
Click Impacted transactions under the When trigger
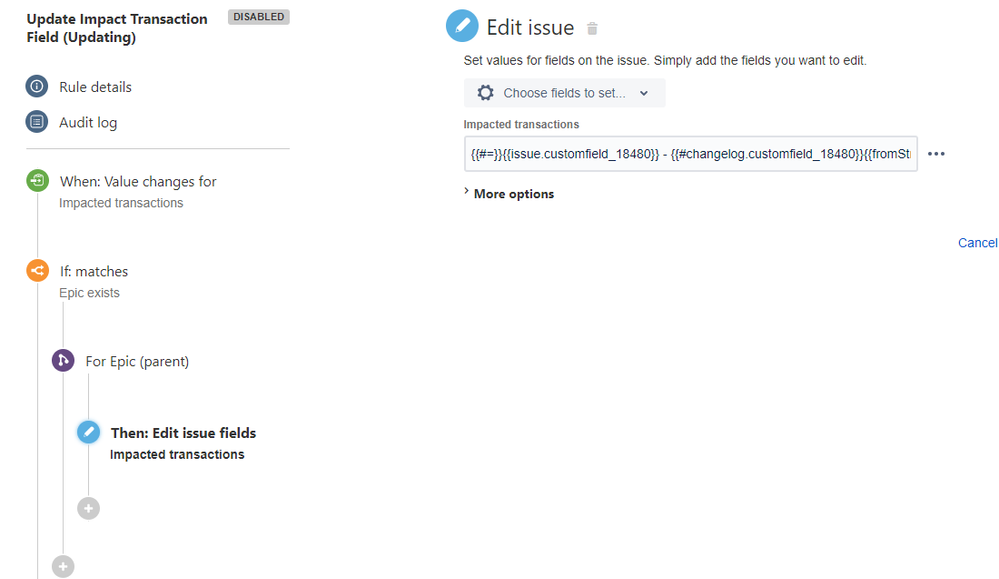[121, 203]
